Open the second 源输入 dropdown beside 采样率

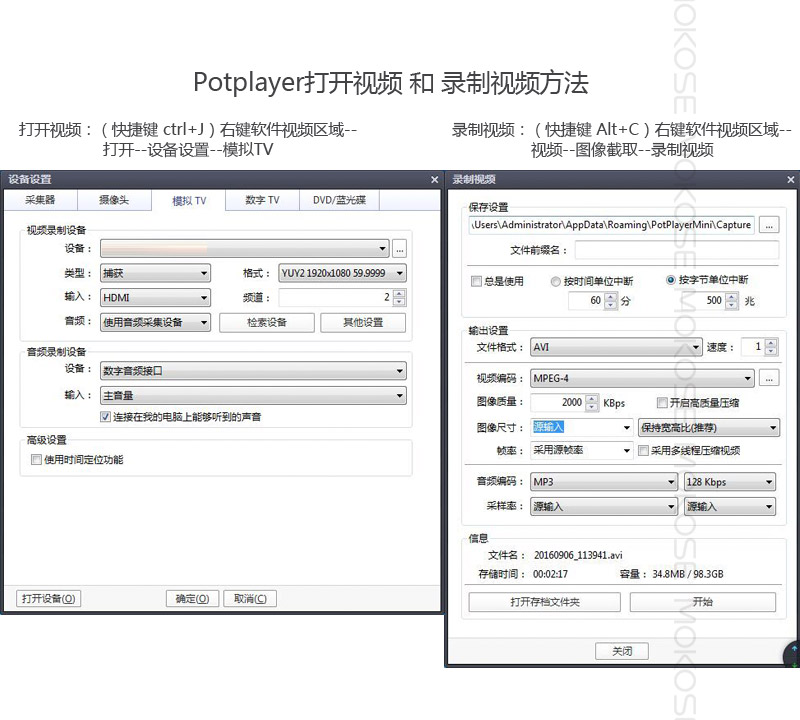pos(730,506)
